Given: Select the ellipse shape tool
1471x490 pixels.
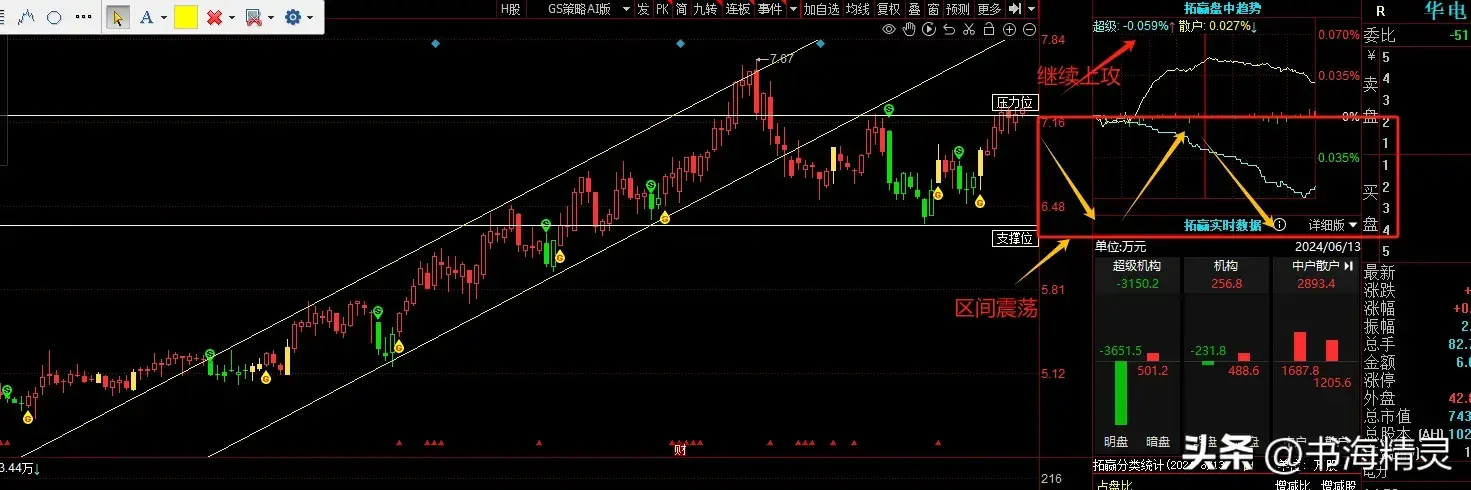Looking at the screenshot, I should [x=54, y=17].
